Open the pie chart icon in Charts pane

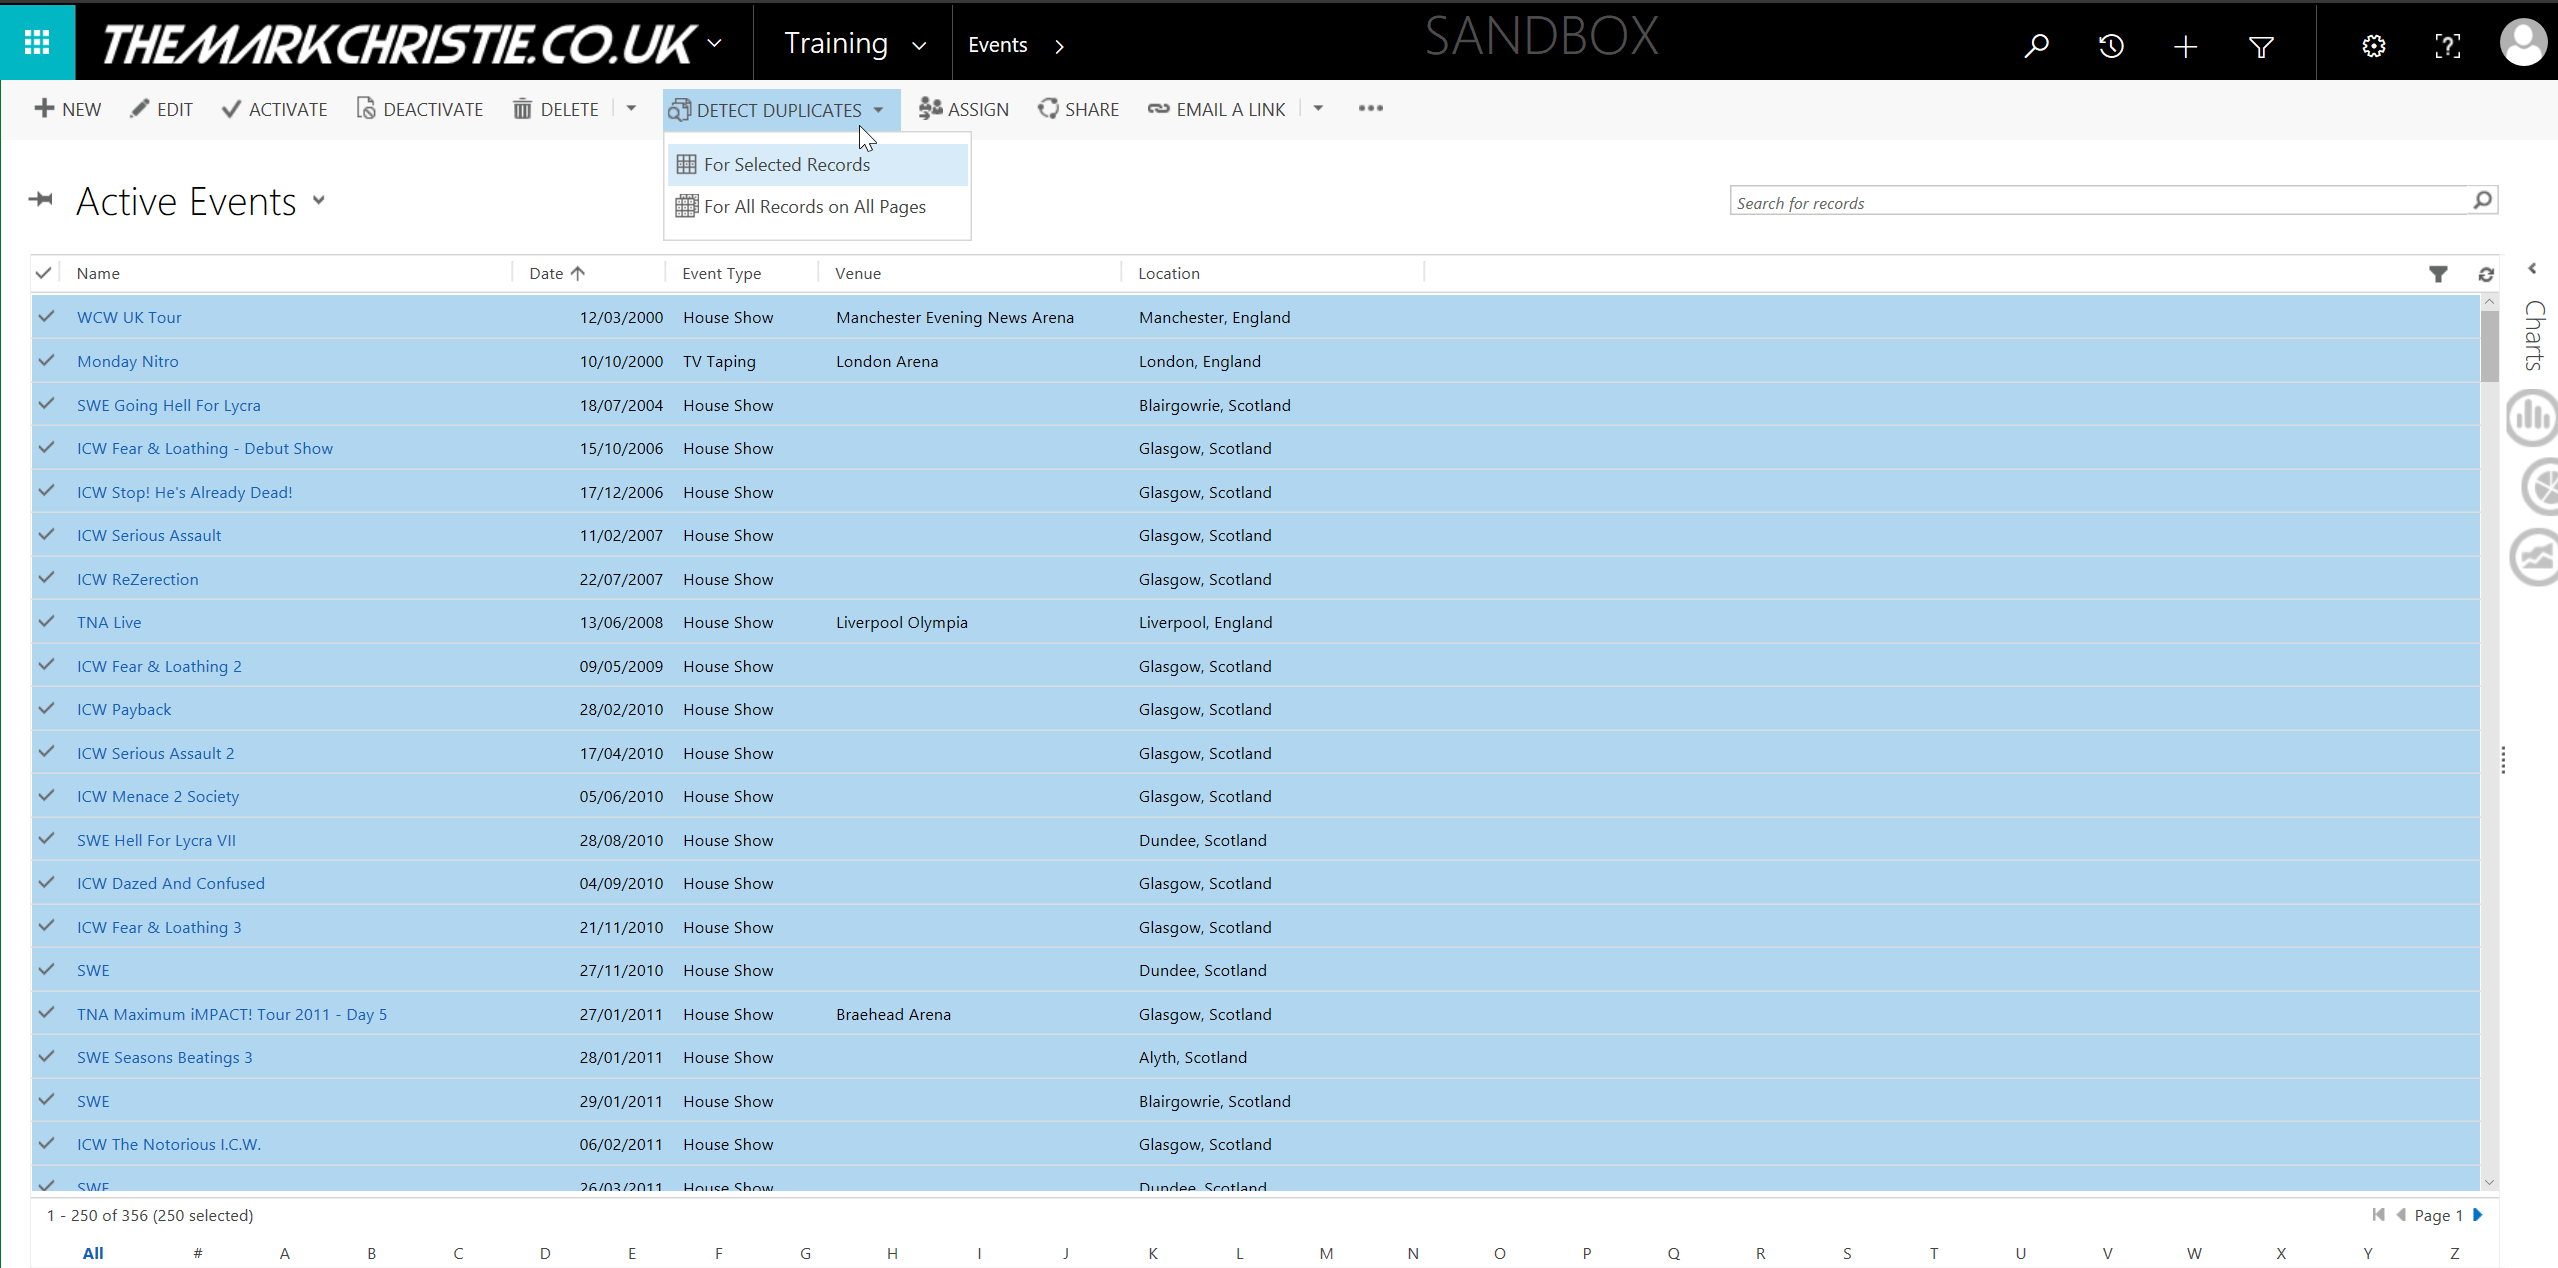click(2538, 487)
